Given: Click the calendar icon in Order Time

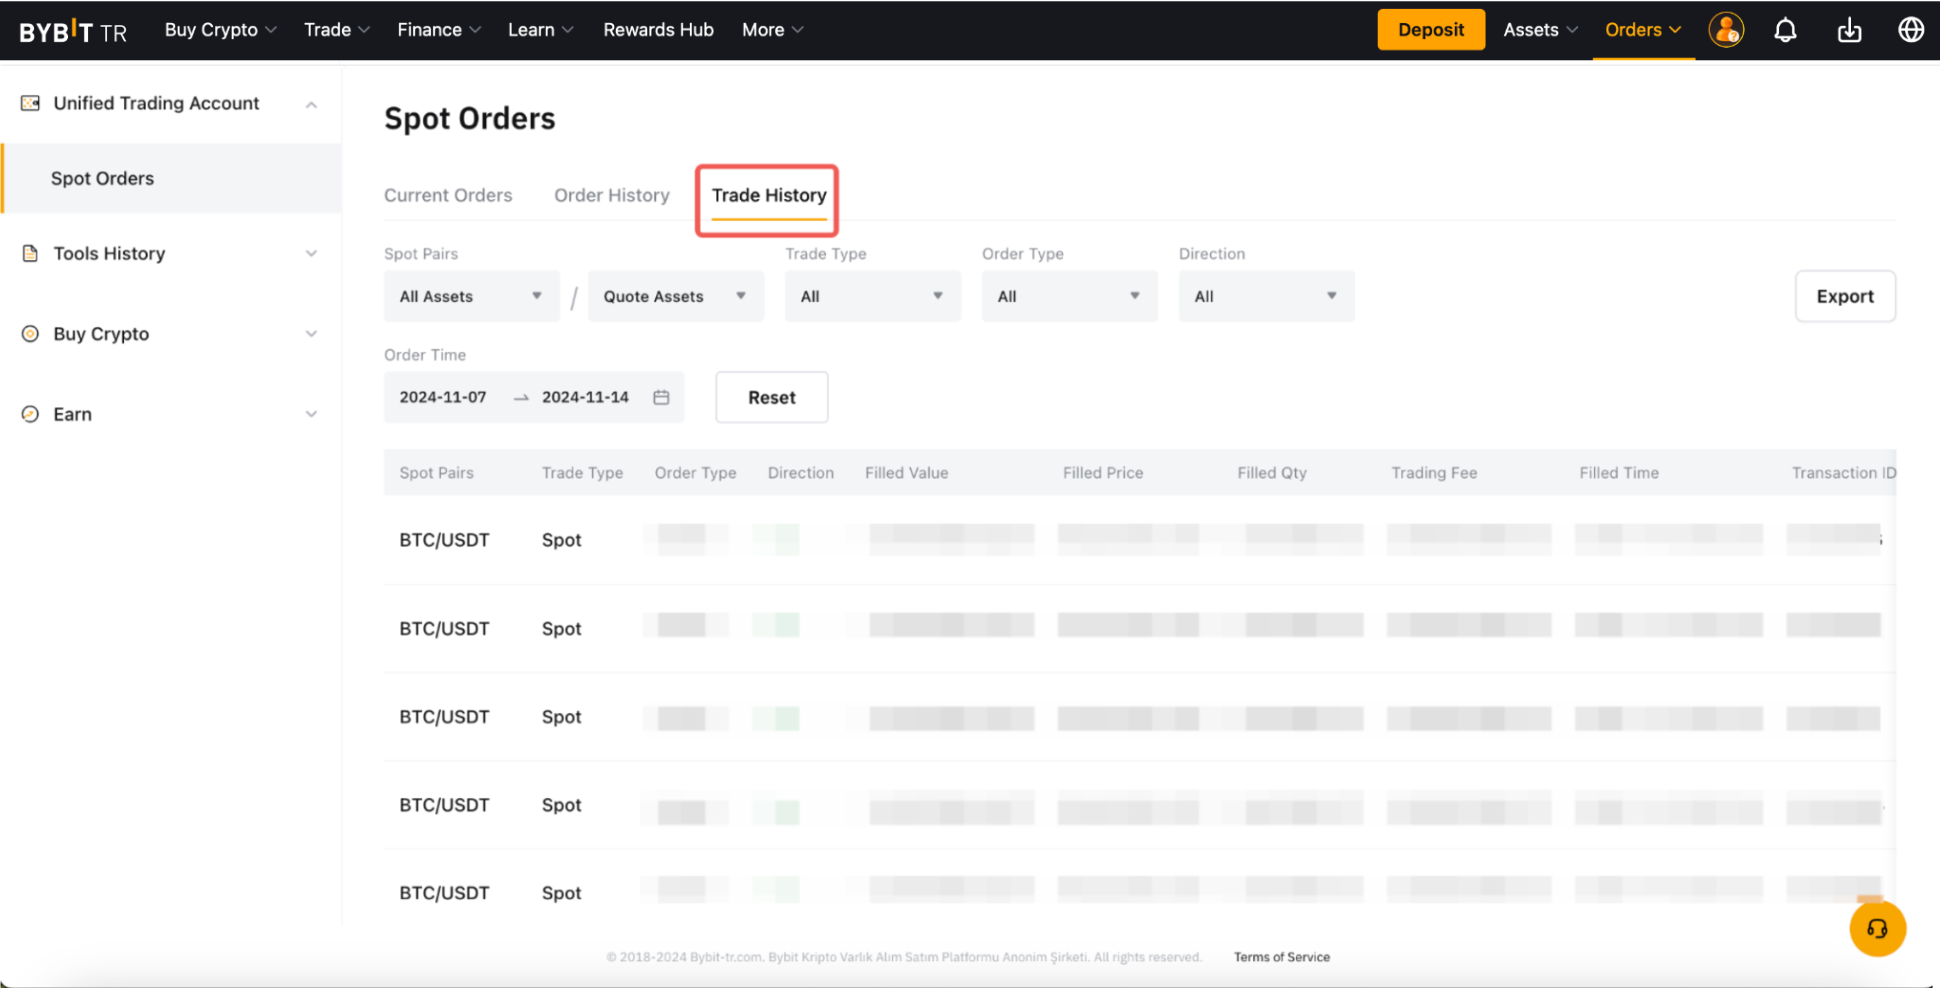Looking at the screenshot, I should (661, 397).
